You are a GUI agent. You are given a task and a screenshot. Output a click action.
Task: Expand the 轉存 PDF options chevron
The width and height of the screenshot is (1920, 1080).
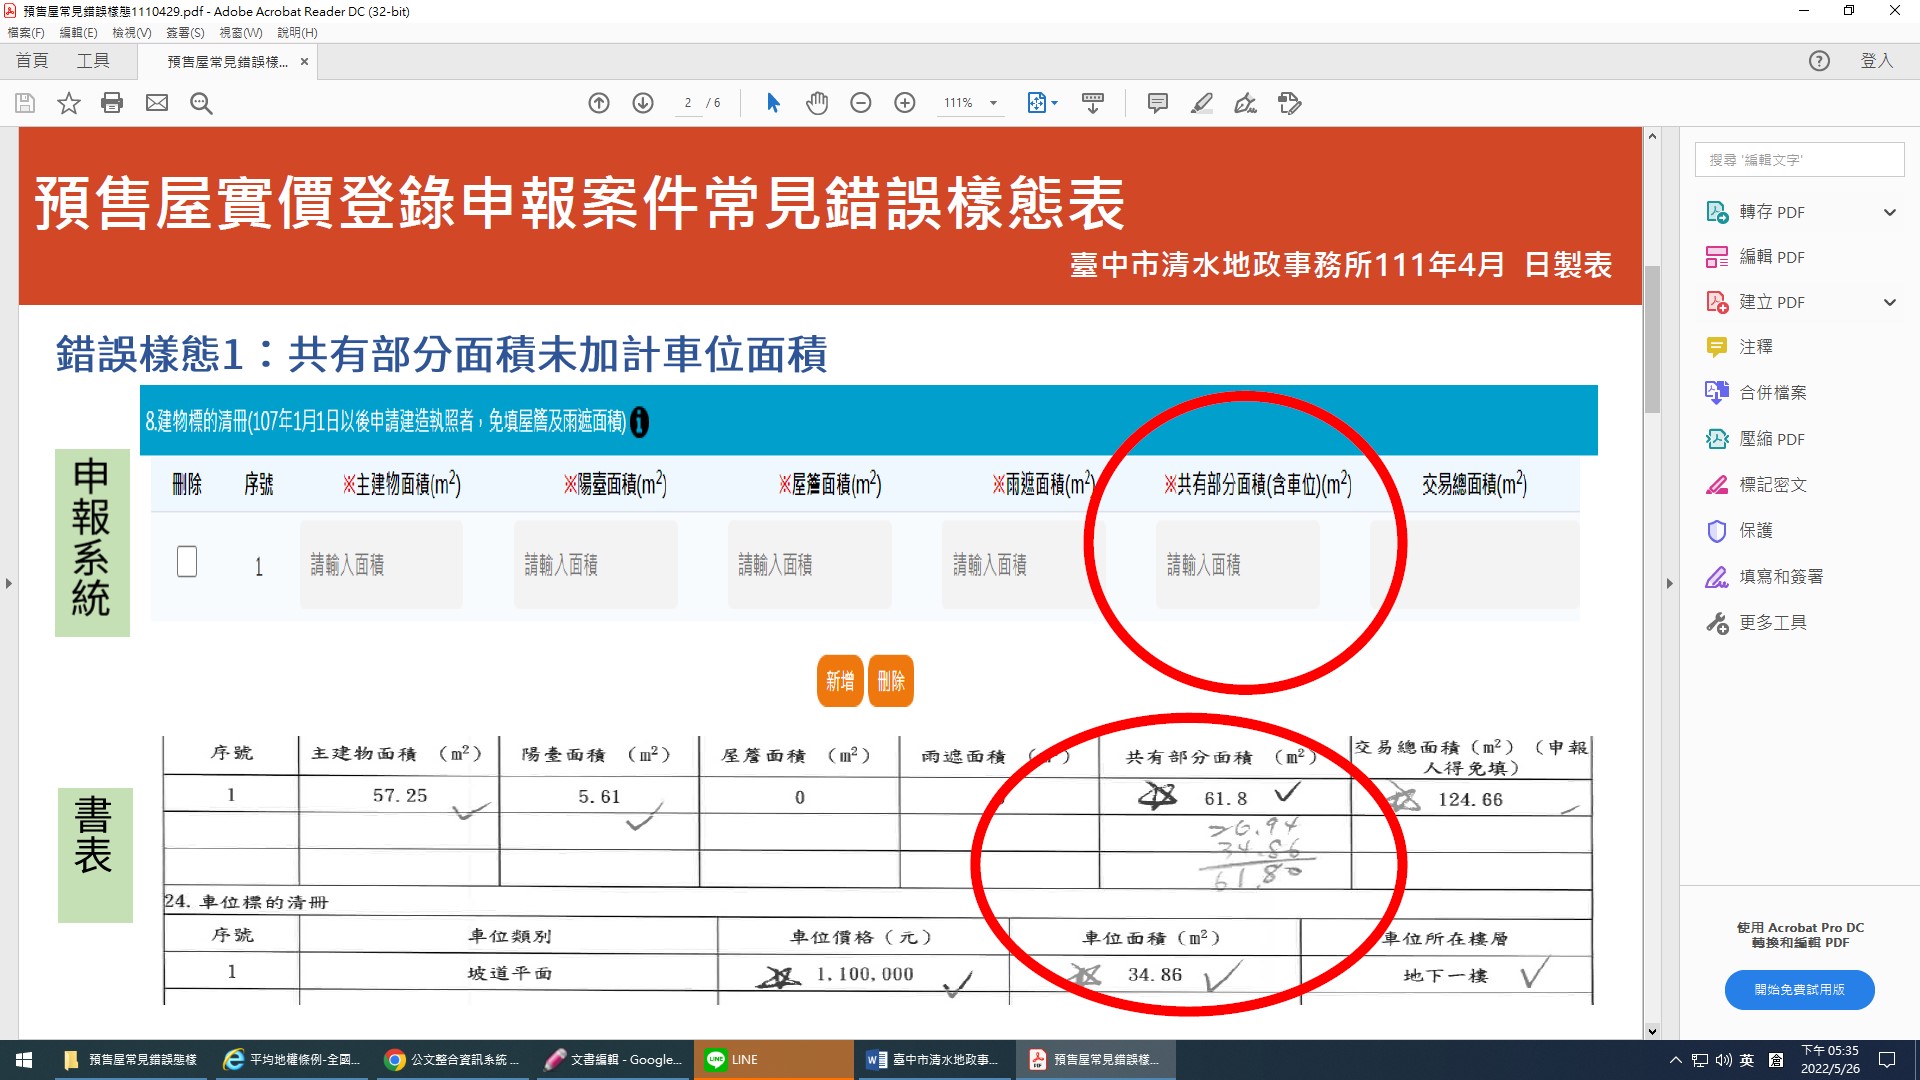1889,212
